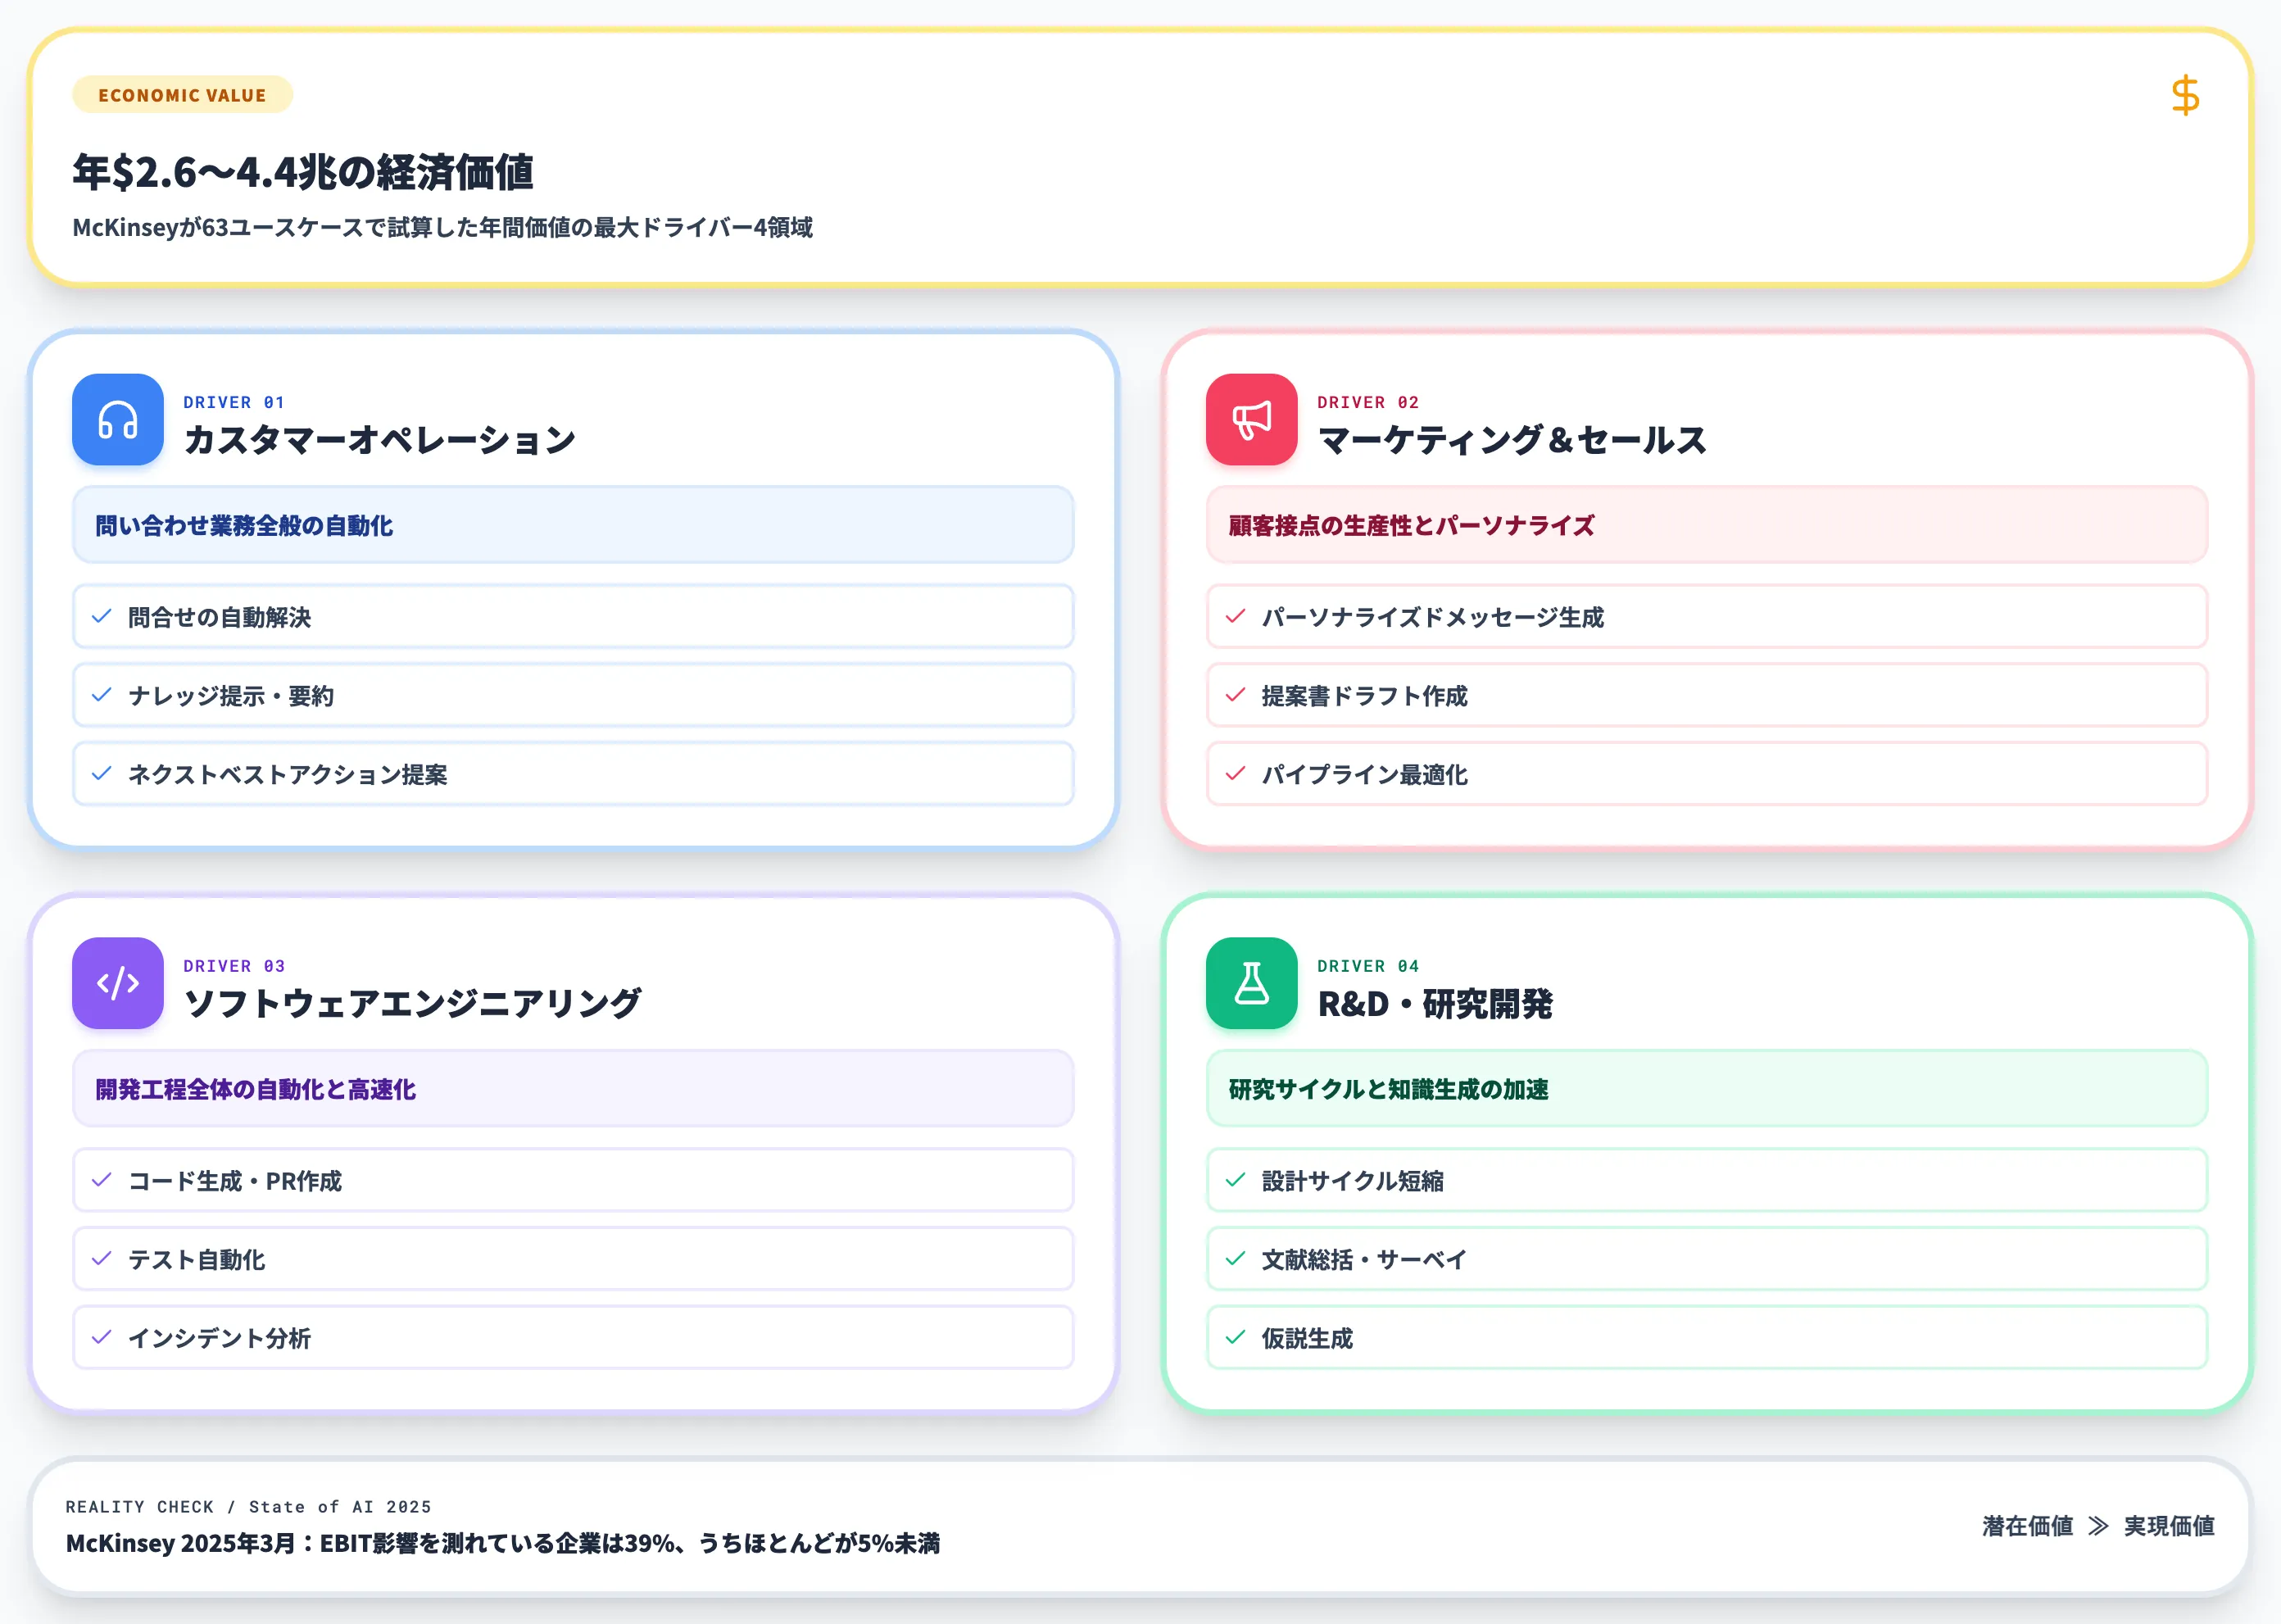Click the 文献総括・サーベイ item text

[1364, 1260]
